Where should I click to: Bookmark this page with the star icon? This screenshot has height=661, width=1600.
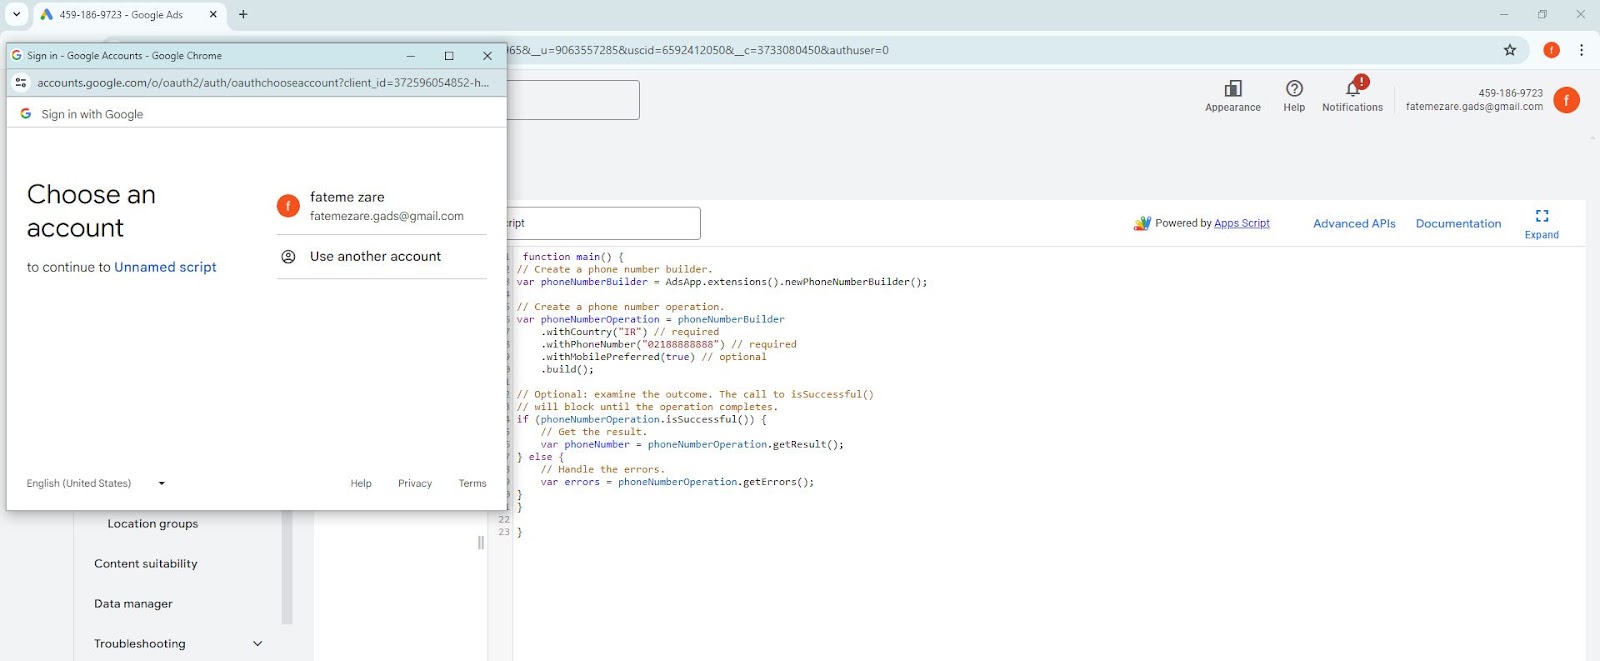tap(1510, 50)
